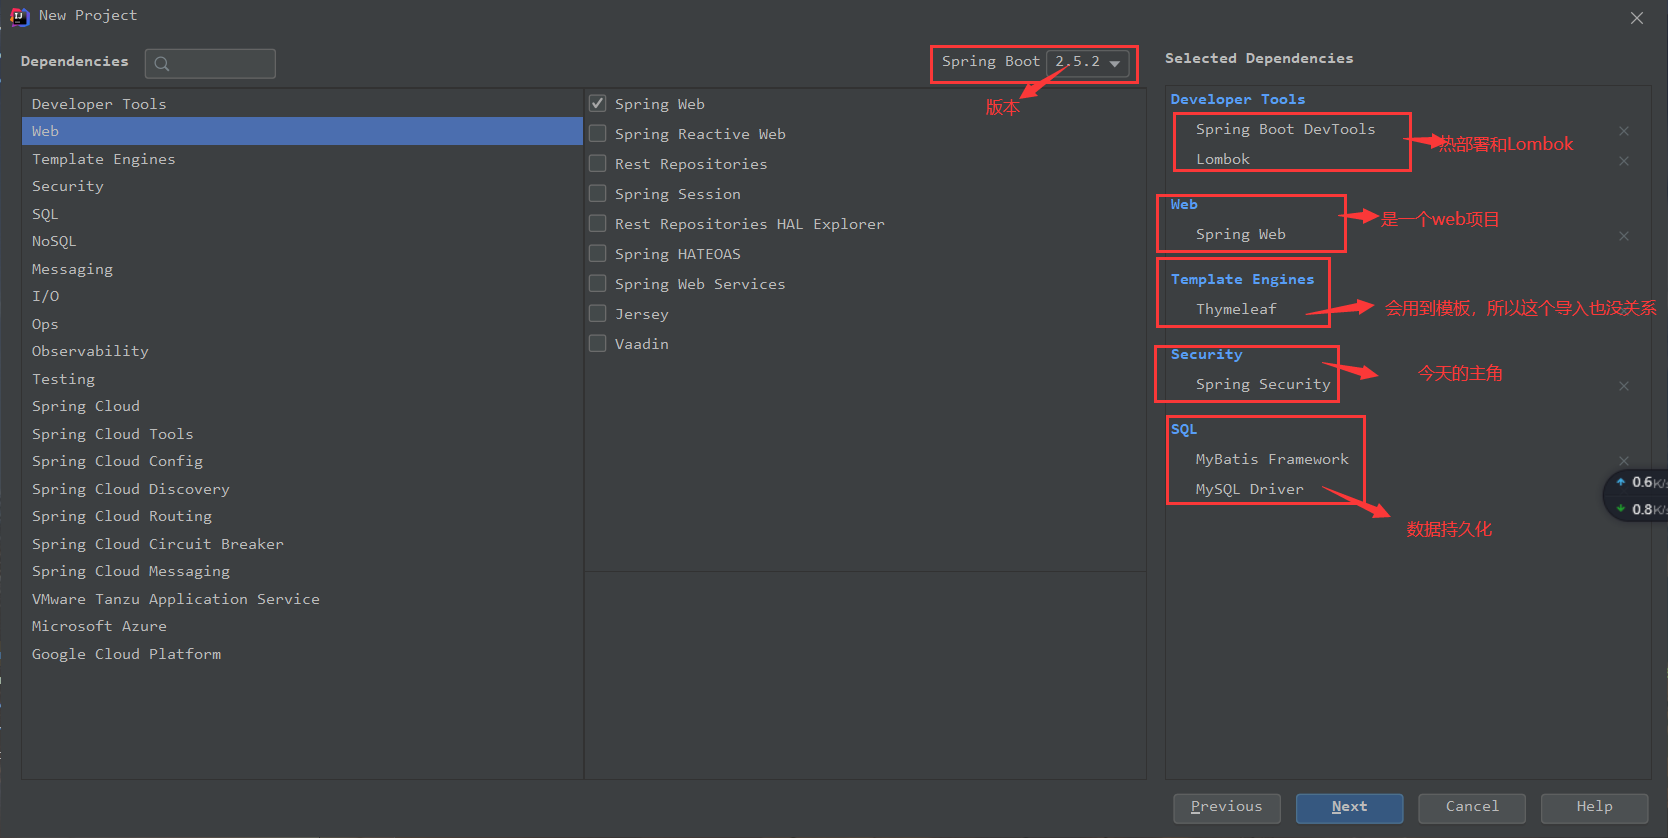This screenshot has height=838, width=1668.
Task: Click the IntelliJ IDEA logo in title bar
Action: [19, 16]
